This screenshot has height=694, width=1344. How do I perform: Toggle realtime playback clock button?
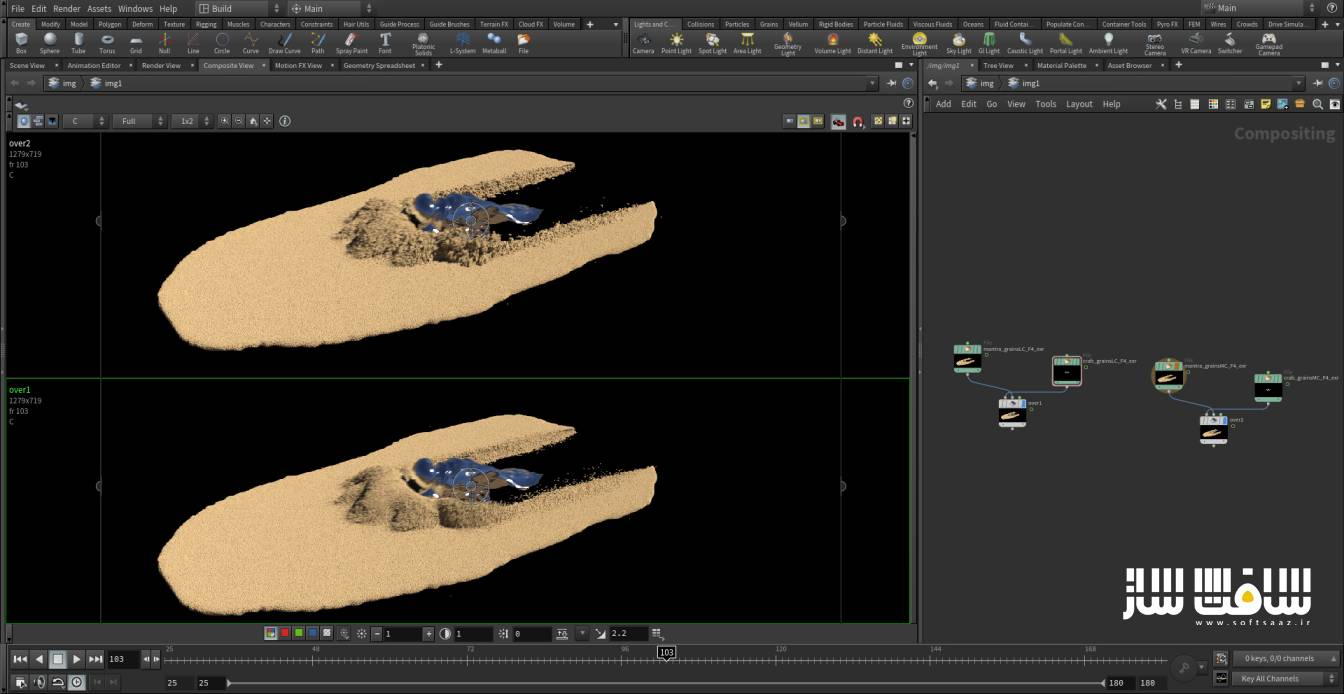pos(77,682)
